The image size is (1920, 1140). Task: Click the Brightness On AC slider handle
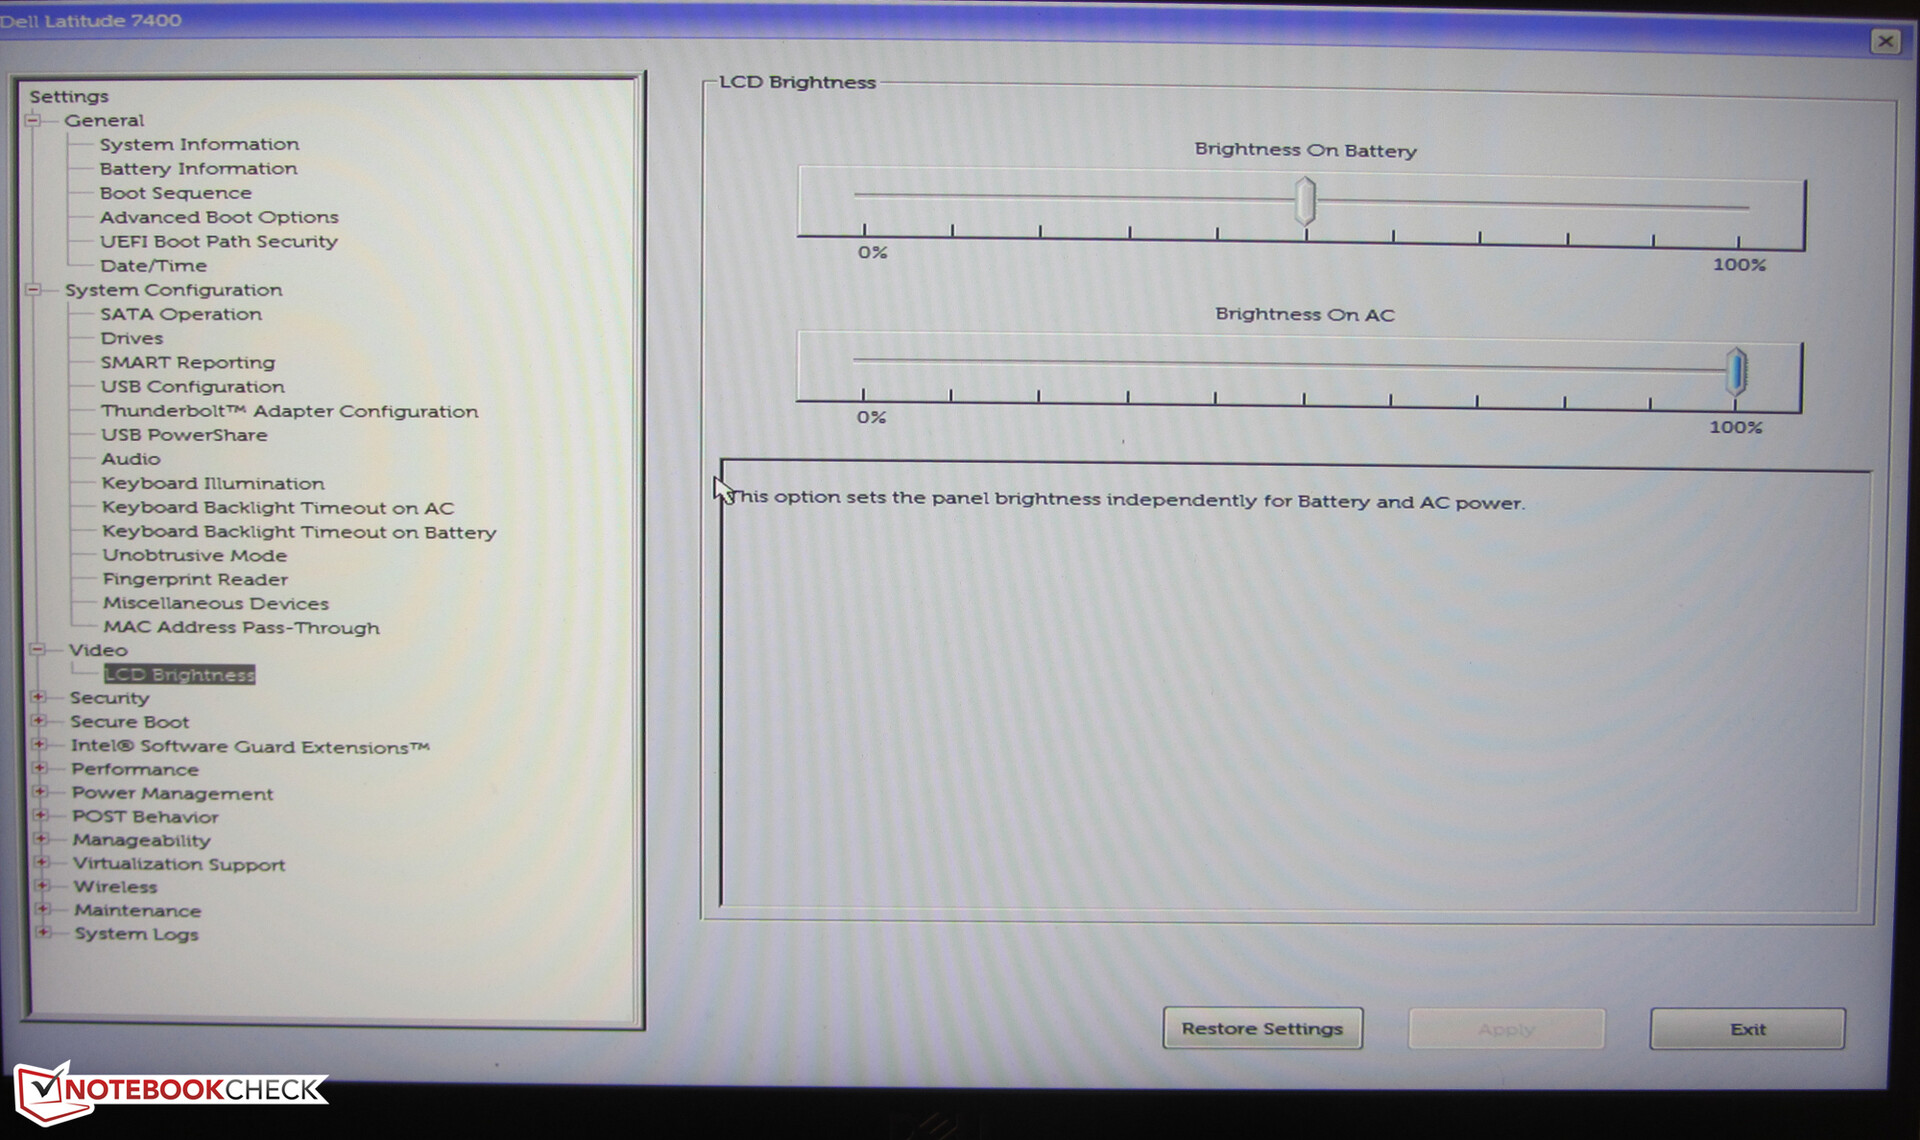pyautogui.click(x=1737, y=372)
